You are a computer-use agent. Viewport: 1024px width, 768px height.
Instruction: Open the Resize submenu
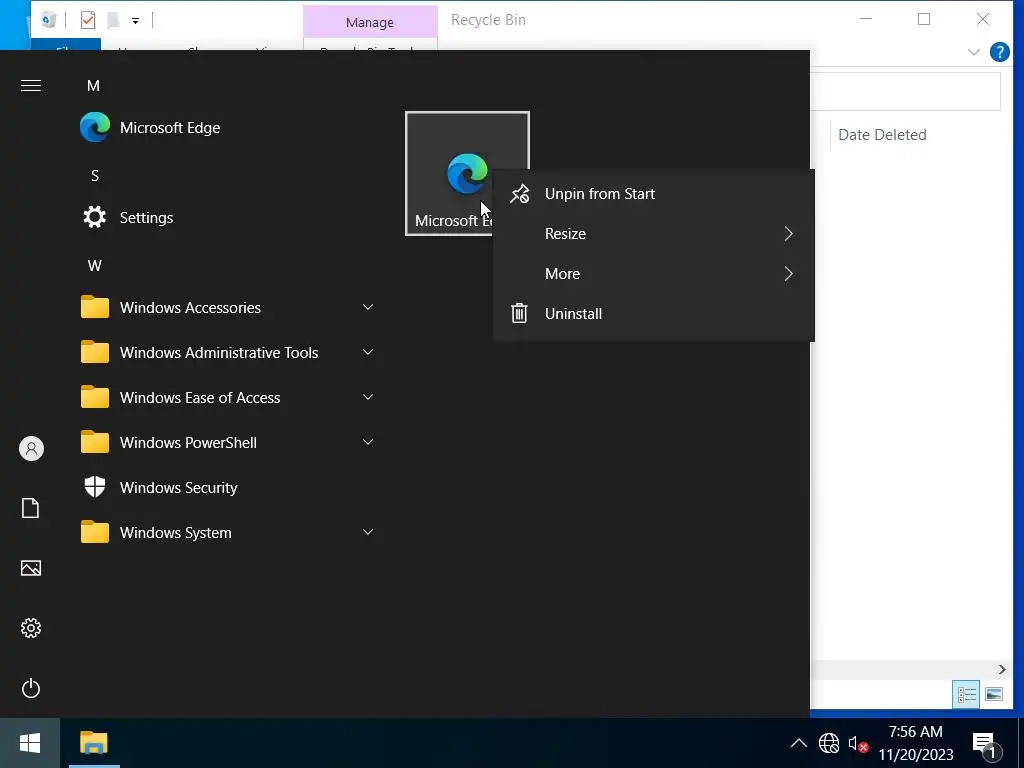[x=654, y=234]
